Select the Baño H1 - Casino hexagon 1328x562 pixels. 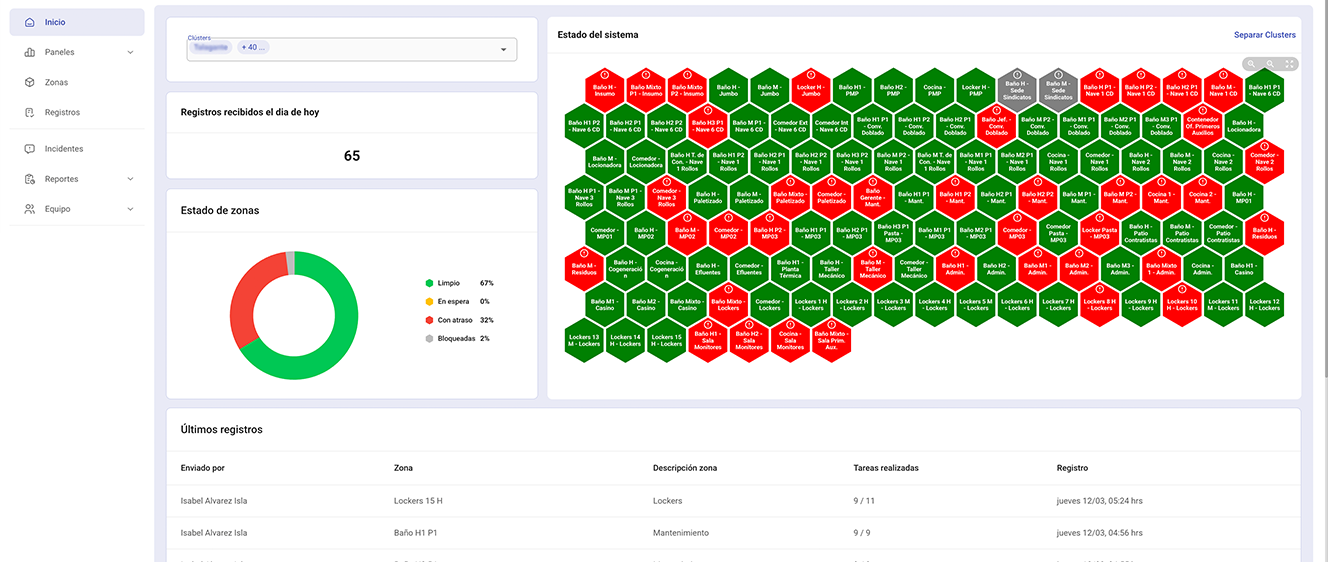tap(1243, 269)
